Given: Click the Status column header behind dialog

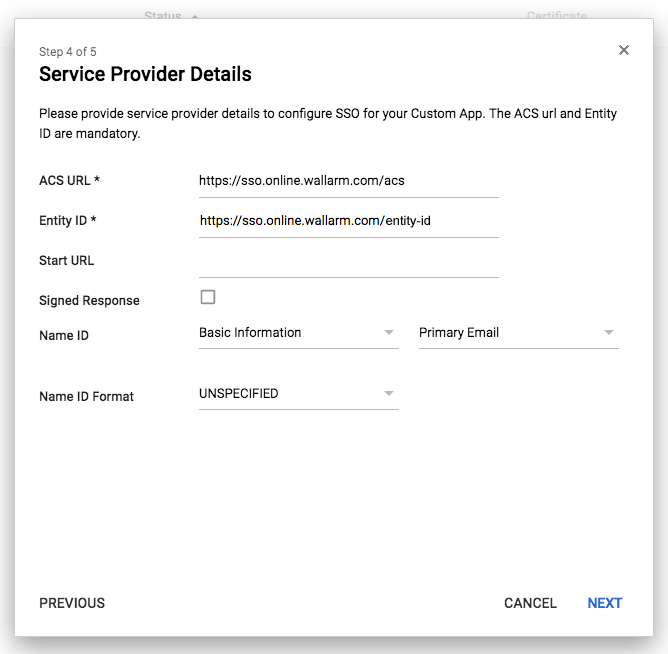Looking at the screenshot, I should point(163,15).
